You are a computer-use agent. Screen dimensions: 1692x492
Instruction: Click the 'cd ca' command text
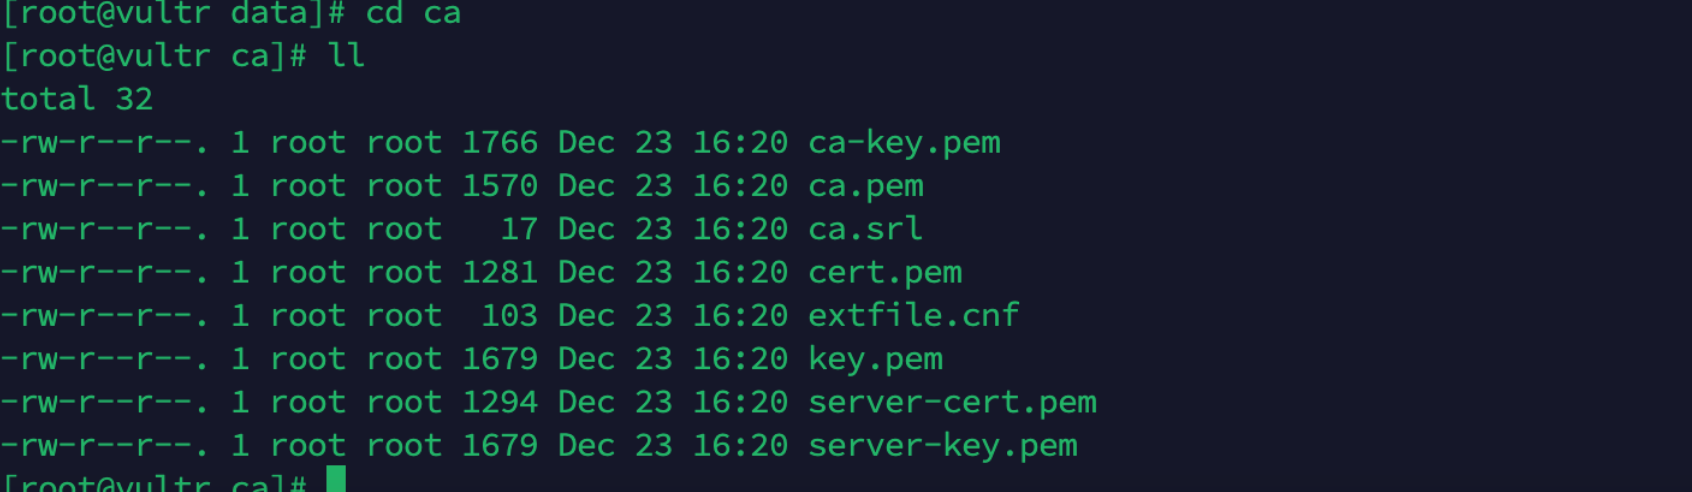[x=413, y=14]
